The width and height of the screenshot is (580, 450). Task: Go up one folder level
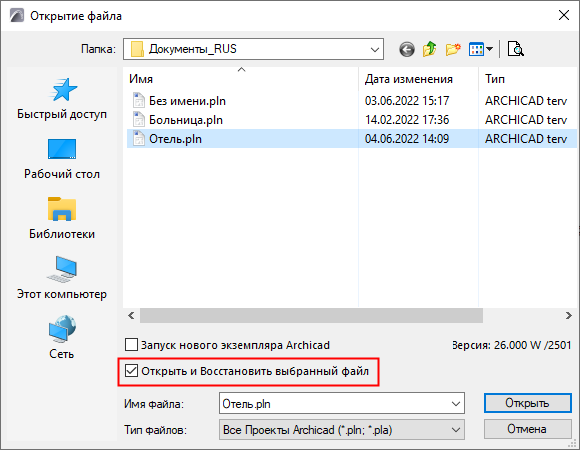[429, 49]
